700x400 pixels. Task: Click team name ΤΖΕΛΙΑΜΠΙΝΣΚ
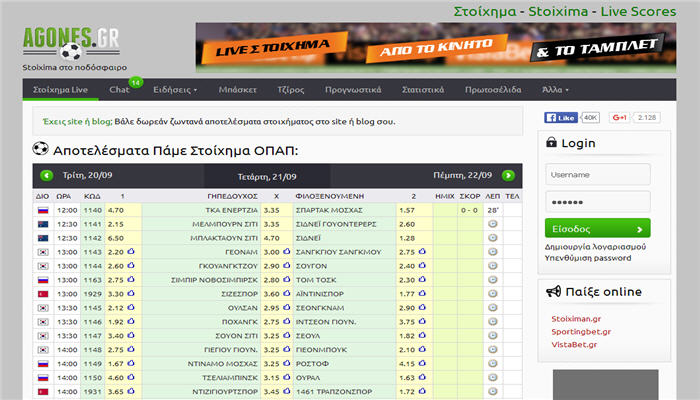(x=230, y=378)
